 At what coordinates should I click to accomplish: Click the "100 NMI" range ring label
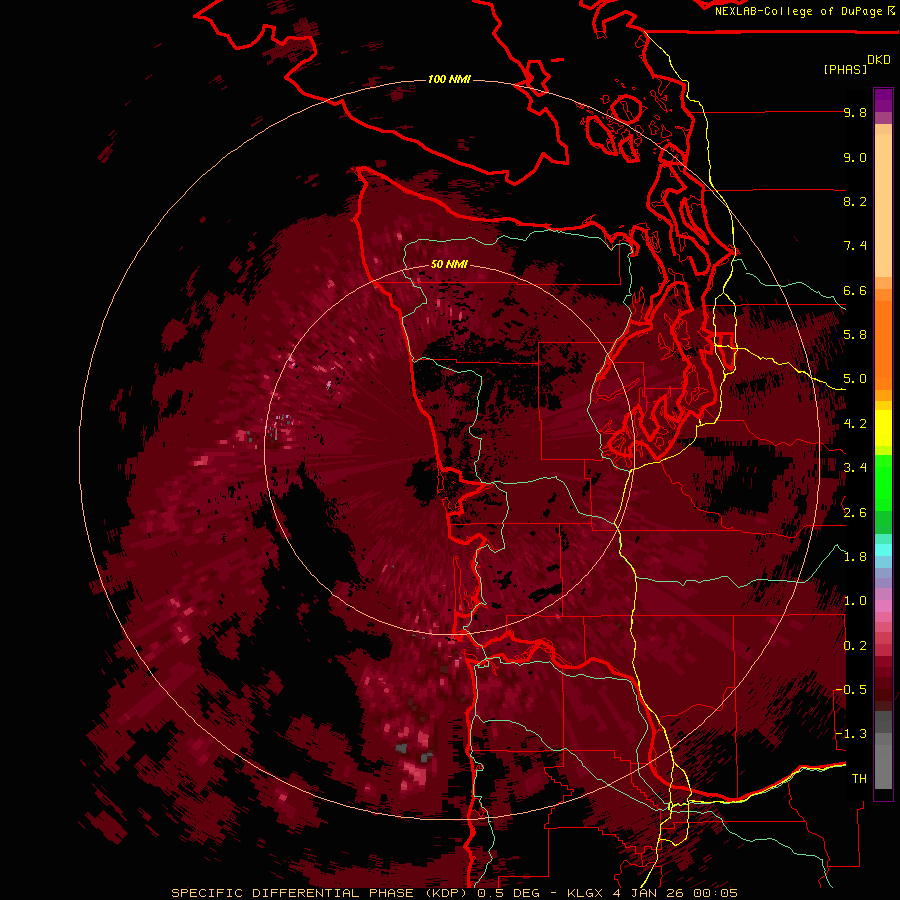(449, 79)
